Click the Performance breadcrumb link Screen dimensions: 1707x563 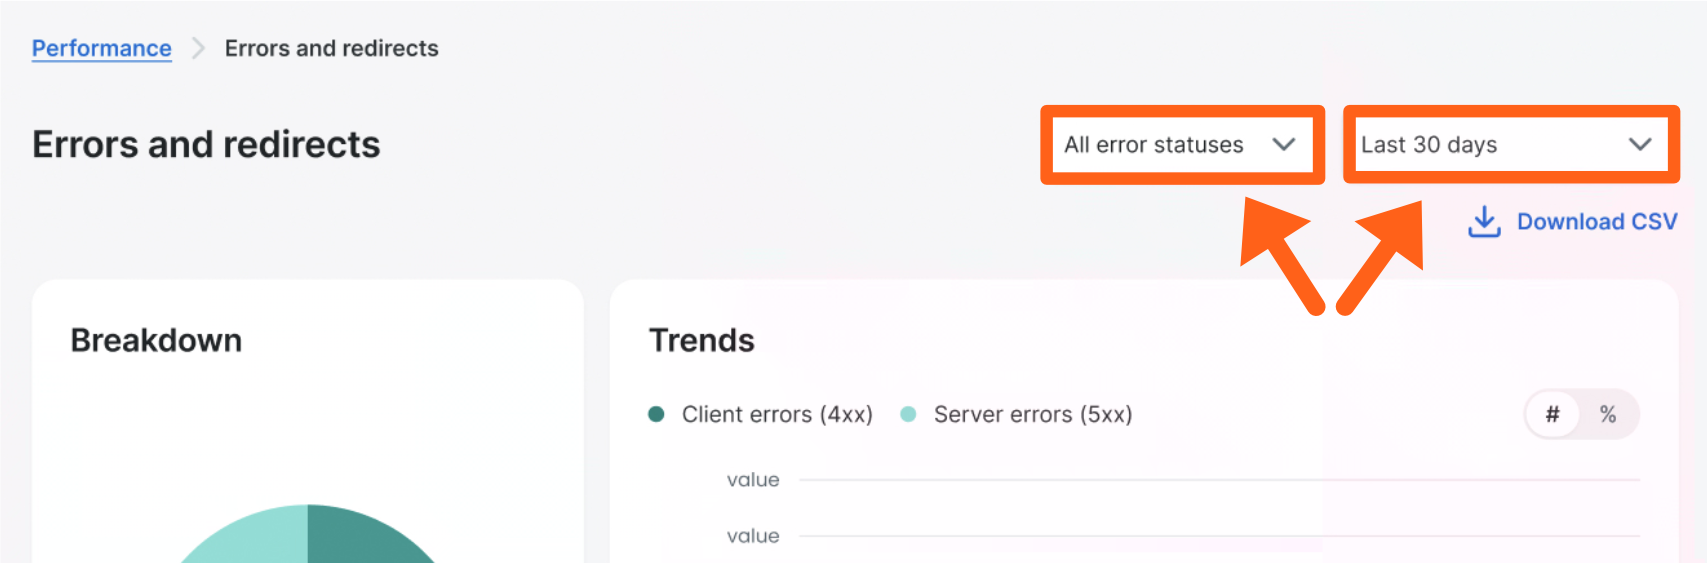pos(101,48)
